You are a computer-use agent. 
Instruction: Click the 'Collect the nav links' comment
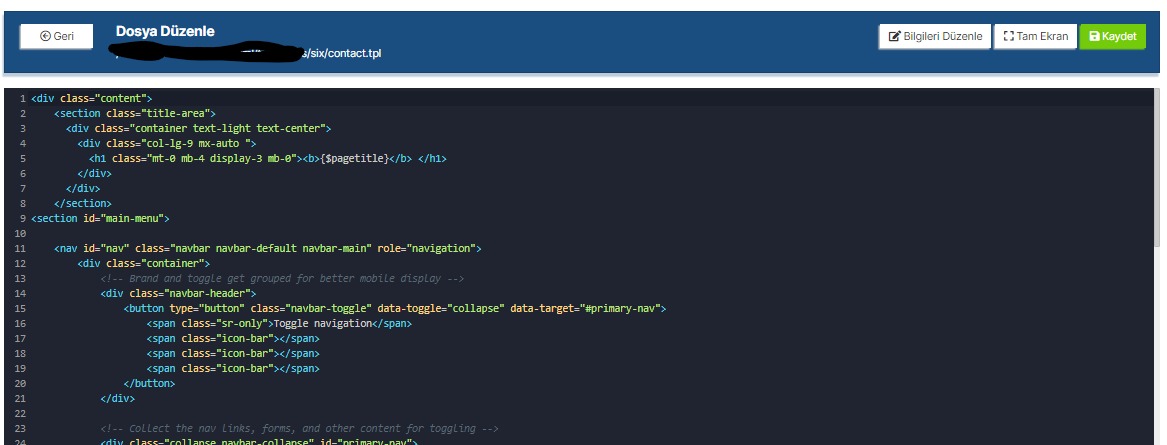tap(298, 428)
